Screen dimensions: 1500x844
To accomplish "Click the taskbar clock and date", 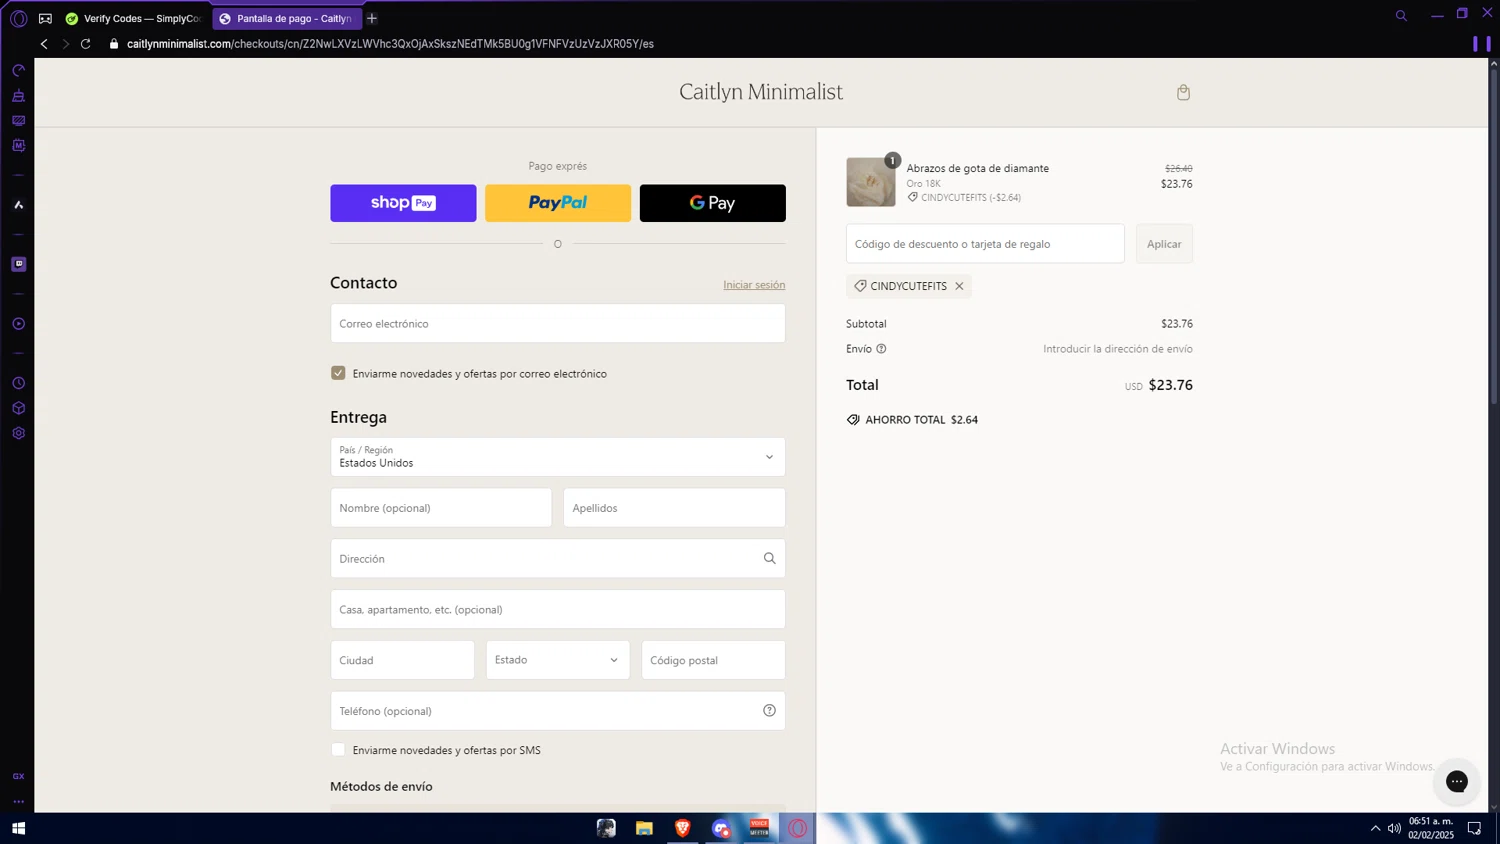I will 1431,828.
